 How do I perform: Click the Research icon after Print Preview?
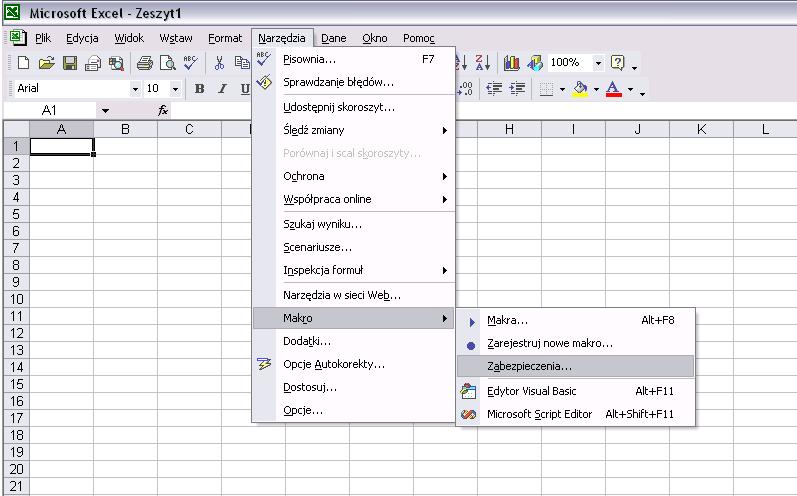(x=116, y=63)
